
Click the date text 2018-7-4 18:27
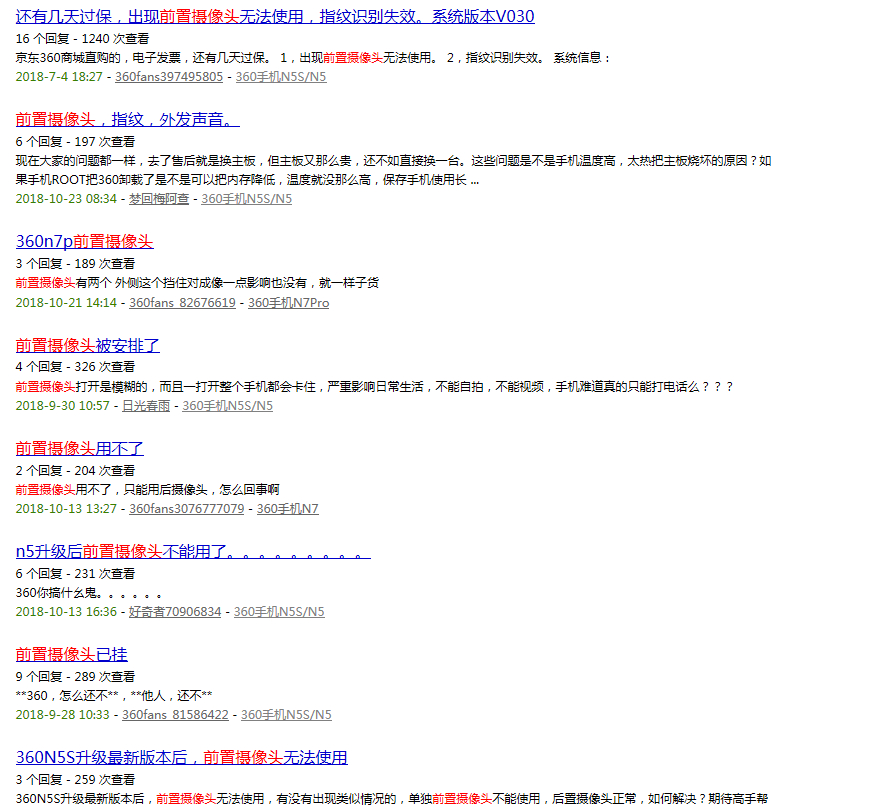[59, 77]
